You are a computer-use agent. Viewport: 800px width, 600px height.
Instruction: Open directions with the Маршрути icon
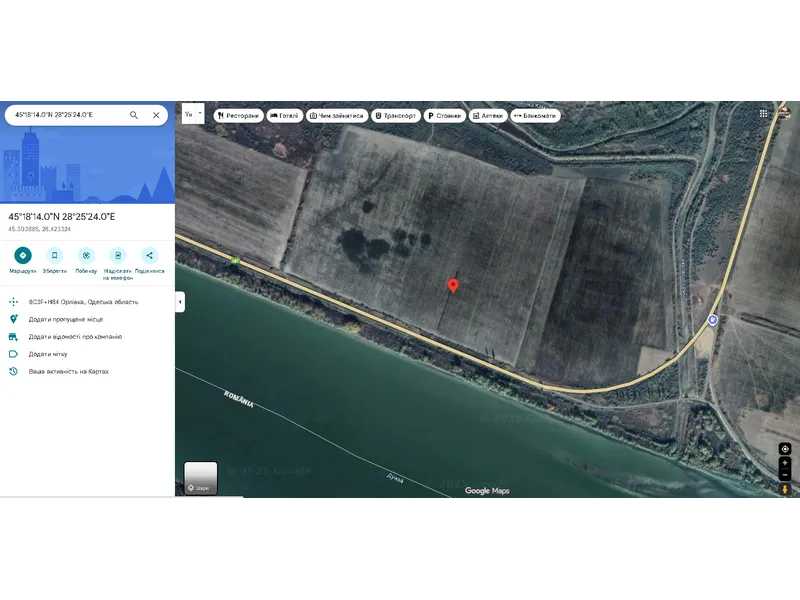(x=22, y=256)
